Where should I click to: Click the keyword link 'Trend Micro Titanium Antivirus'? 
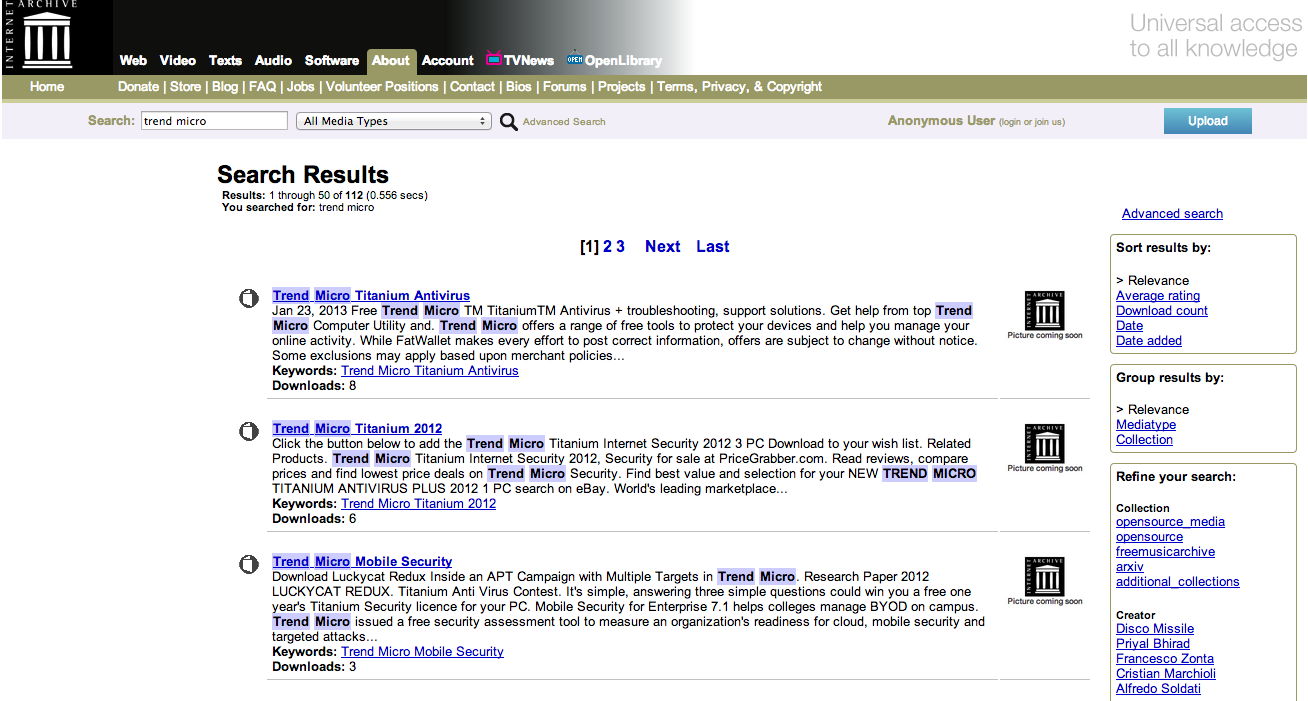[x=430, y=371]
